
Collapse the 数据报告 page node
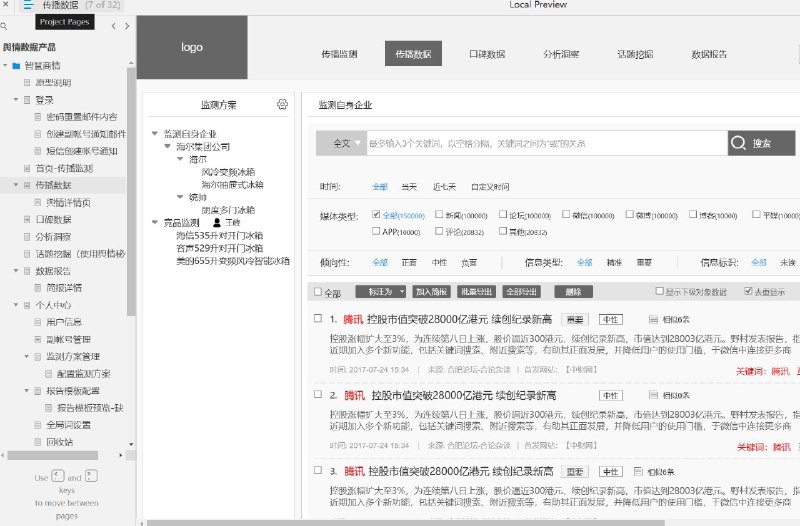tap(16, 271)
